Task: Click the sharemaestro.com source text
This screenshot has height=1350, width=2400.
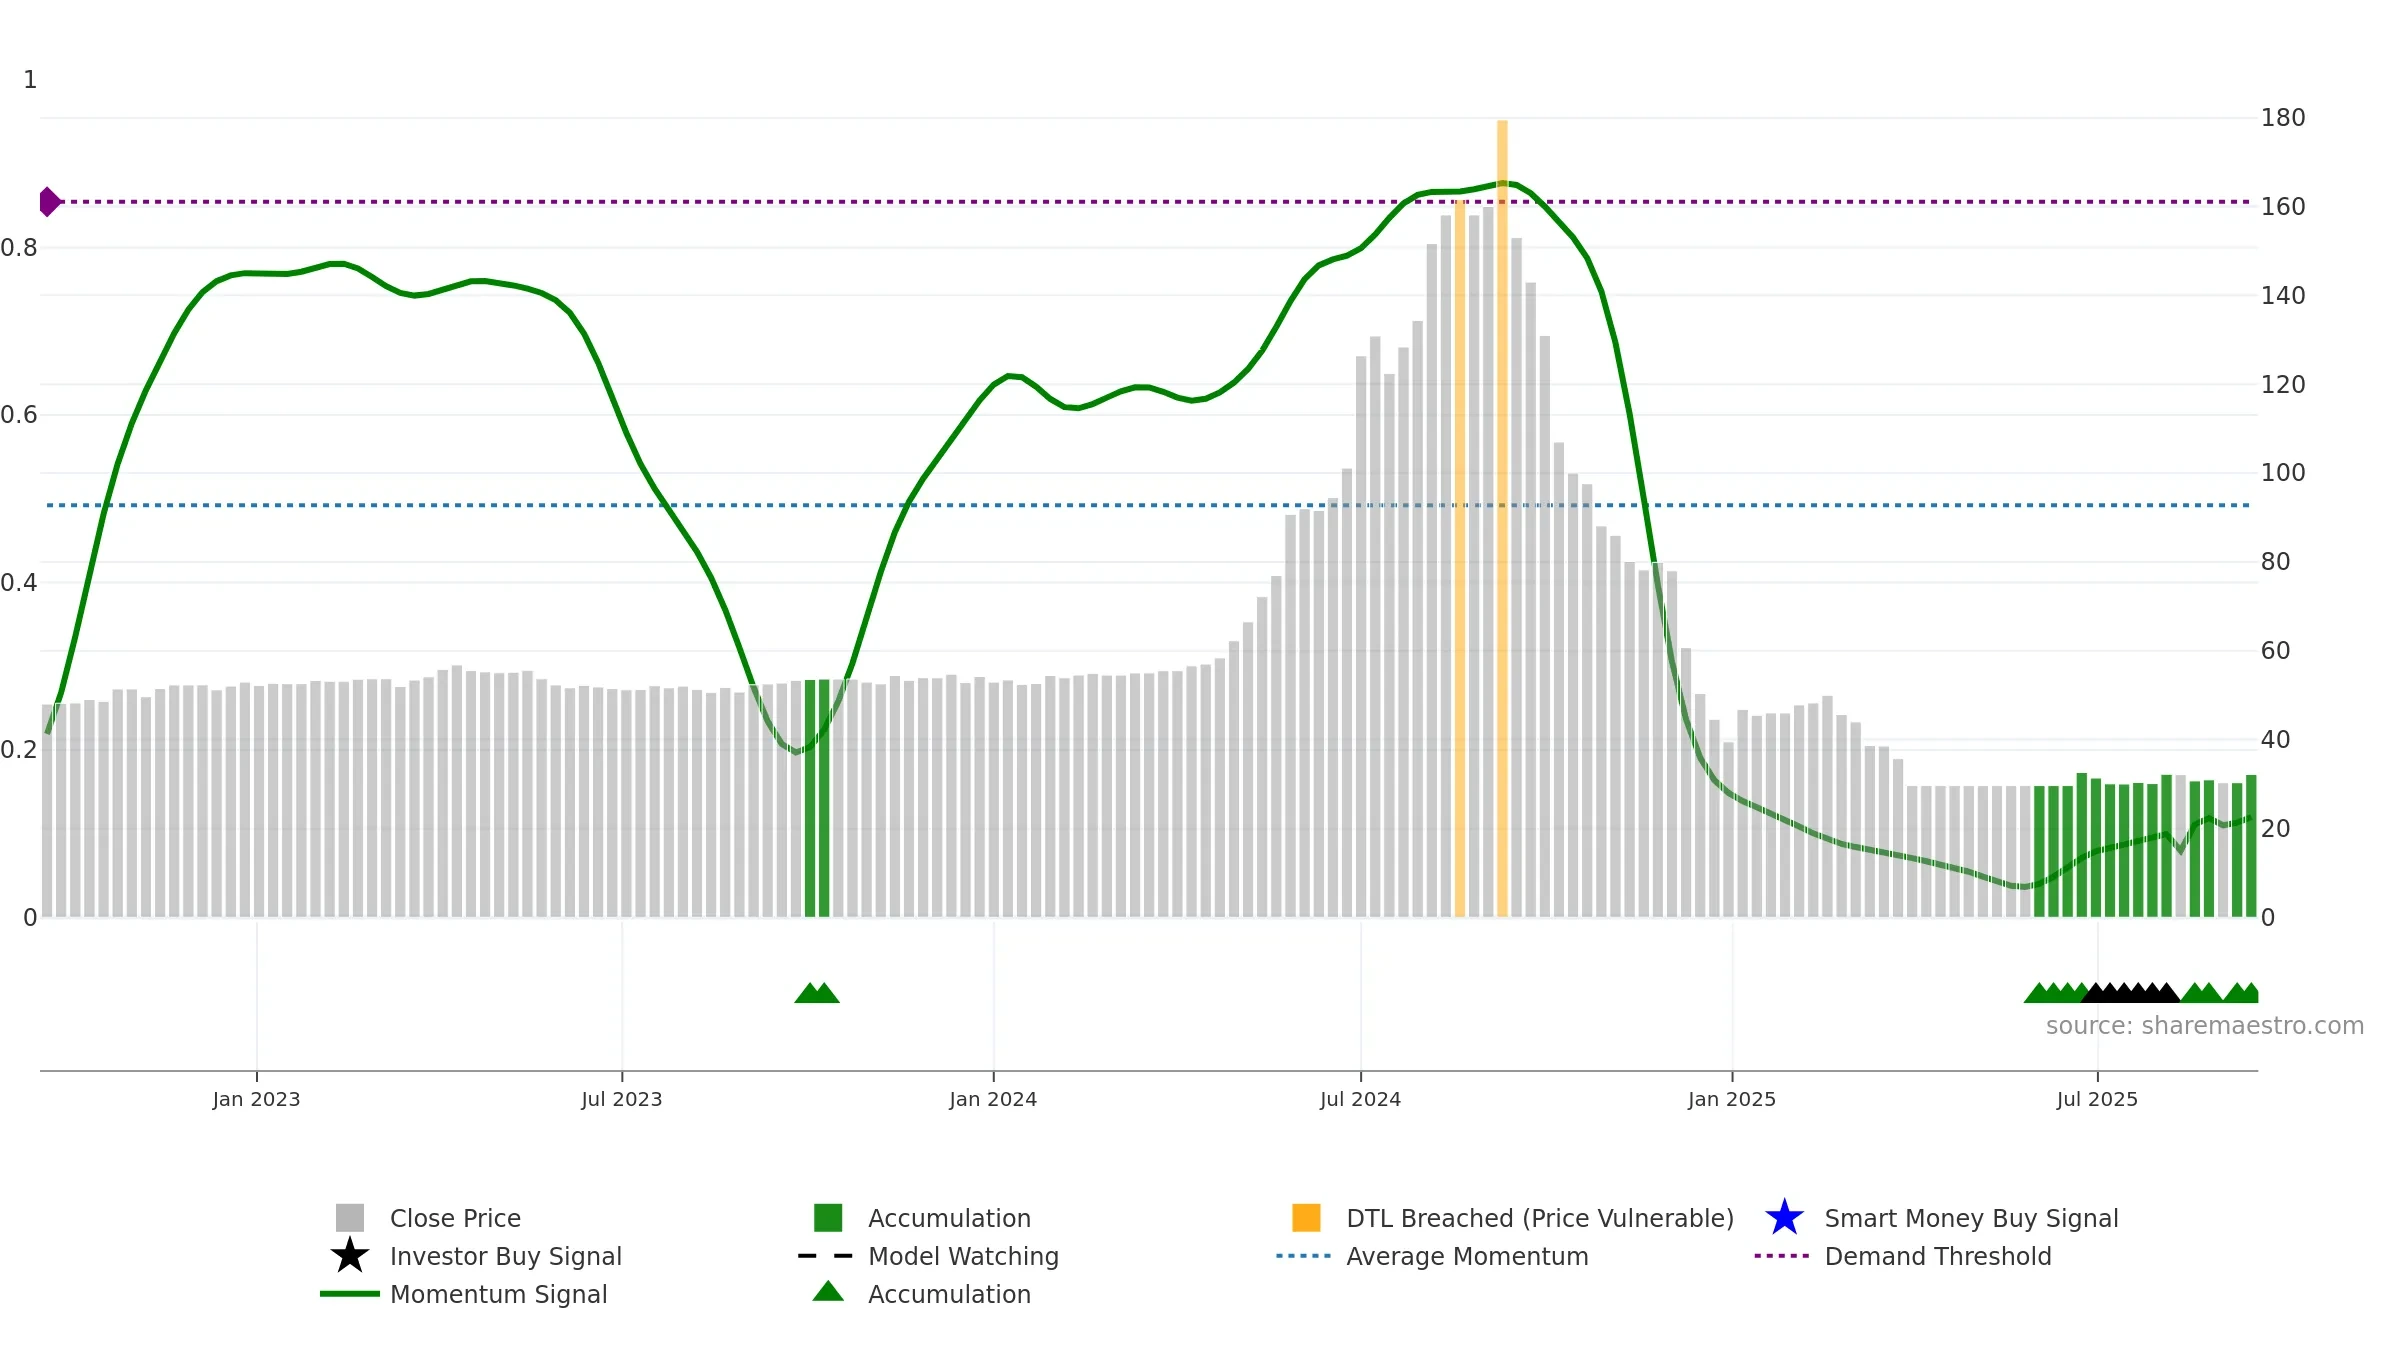Action: click(x=2204, y=1026)
